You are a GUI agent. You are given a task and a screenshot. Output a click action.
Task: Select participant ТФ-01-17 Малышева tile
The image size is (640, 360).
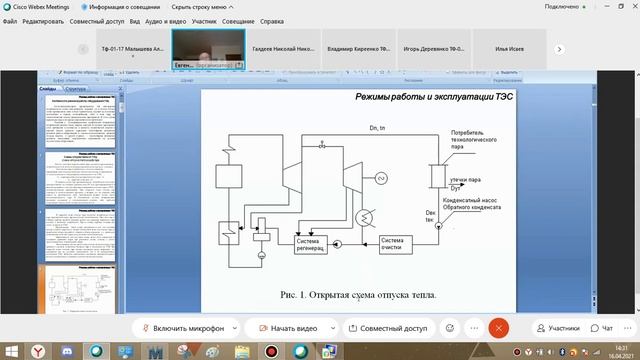133,49
